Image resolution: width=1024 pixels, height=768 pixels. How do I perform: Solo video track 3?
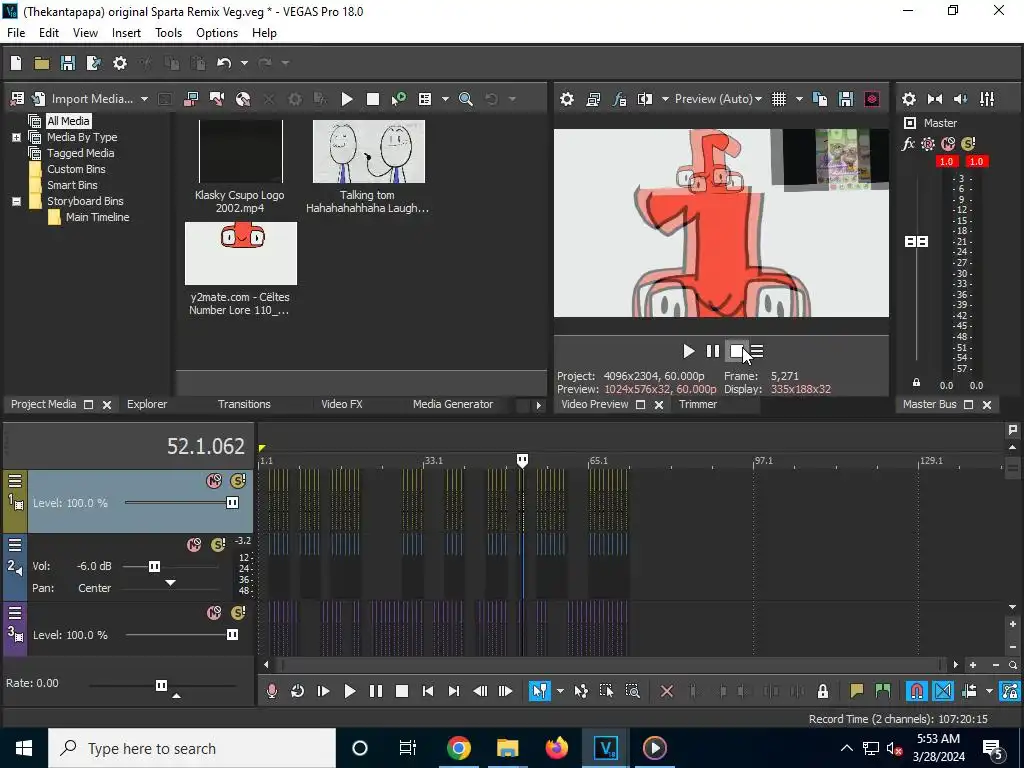coord(238,613)
